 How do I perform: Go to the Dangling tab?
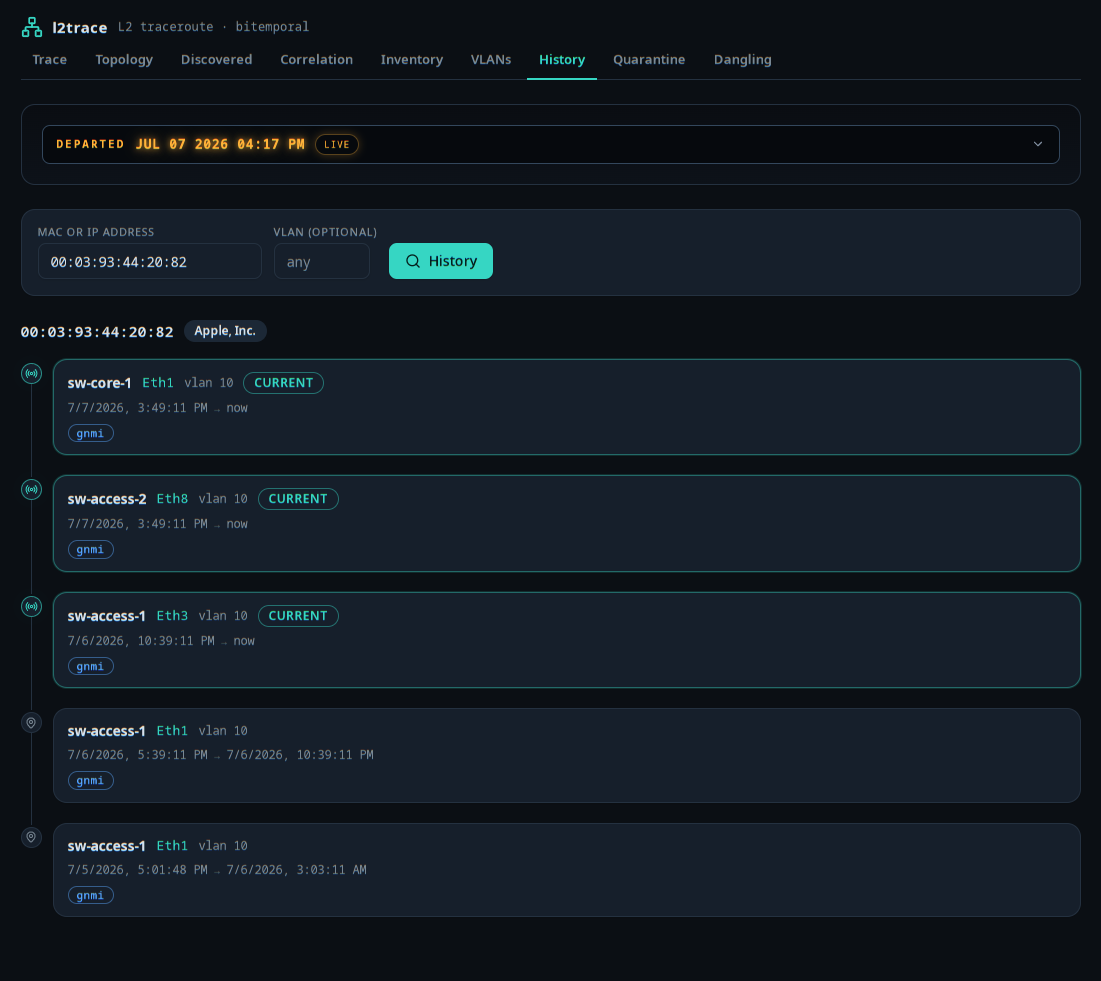click(x=742, y=60)
